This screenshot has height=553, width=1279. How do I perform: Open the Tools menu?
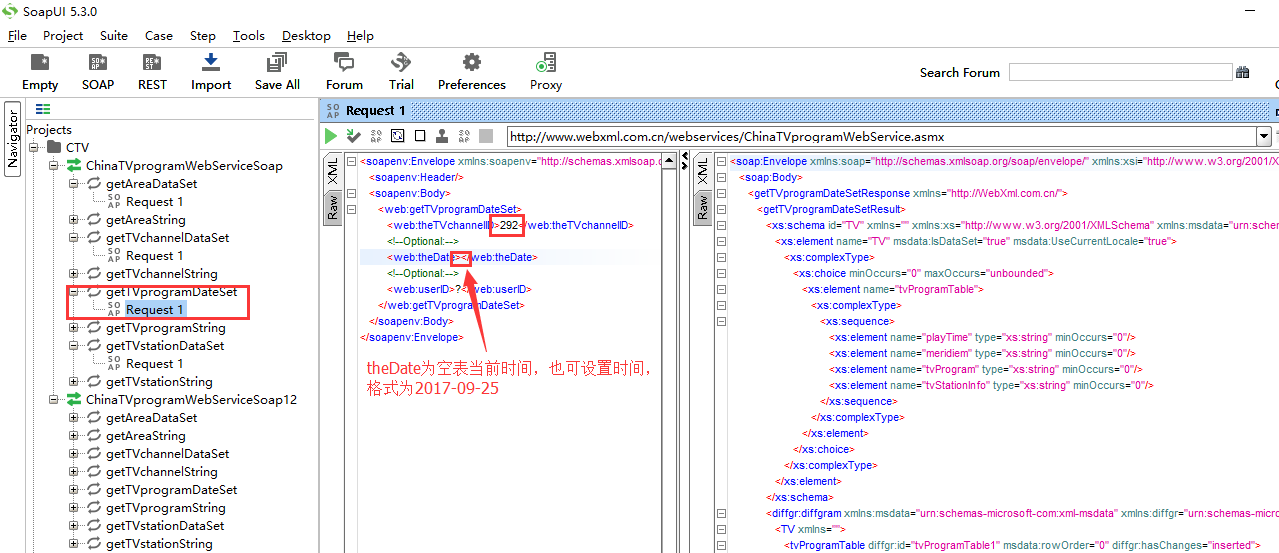tap(248, 36)
